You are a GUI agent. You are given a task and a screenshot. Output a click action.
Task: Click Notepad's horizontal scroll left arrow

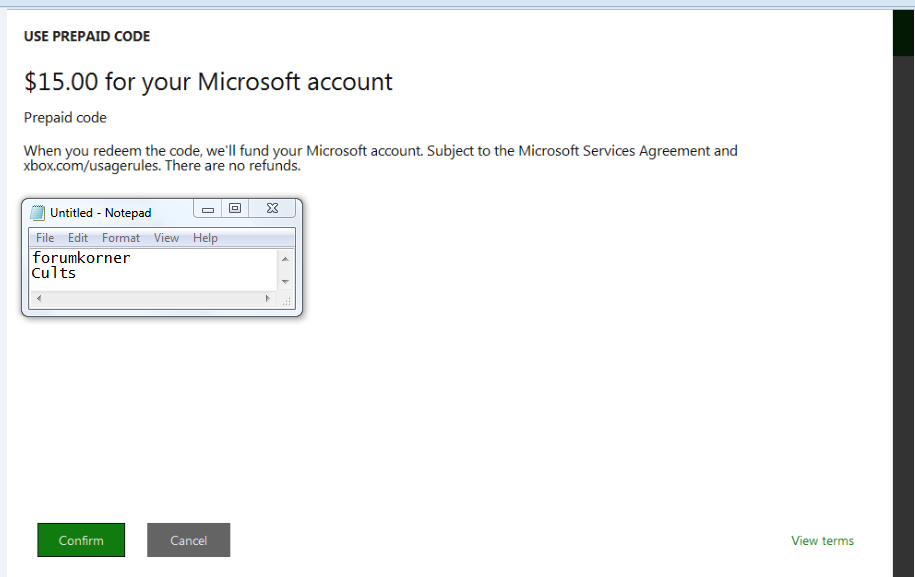pyautogui.click(x=39, y=298)
